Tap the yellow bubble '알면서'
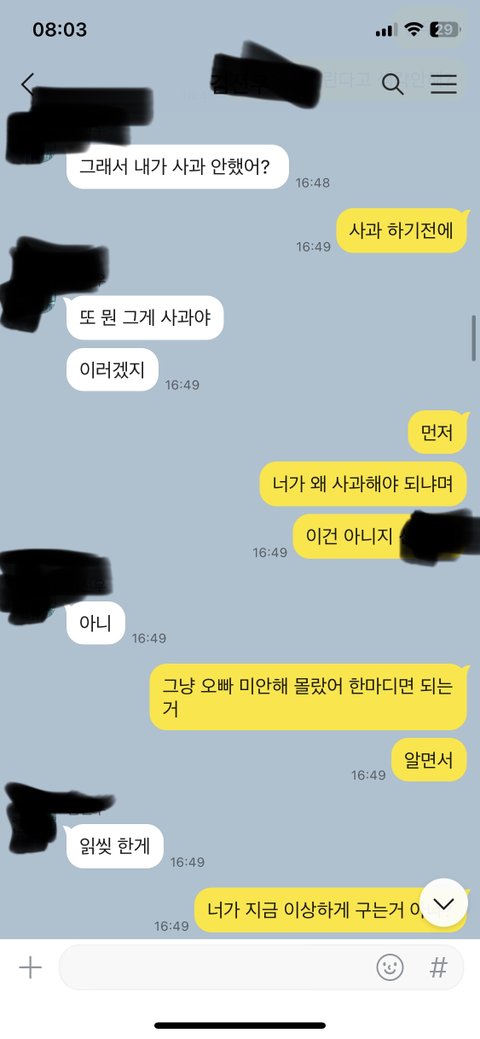The height and width of the screenshot is (1039, 480). click(429, 759)
